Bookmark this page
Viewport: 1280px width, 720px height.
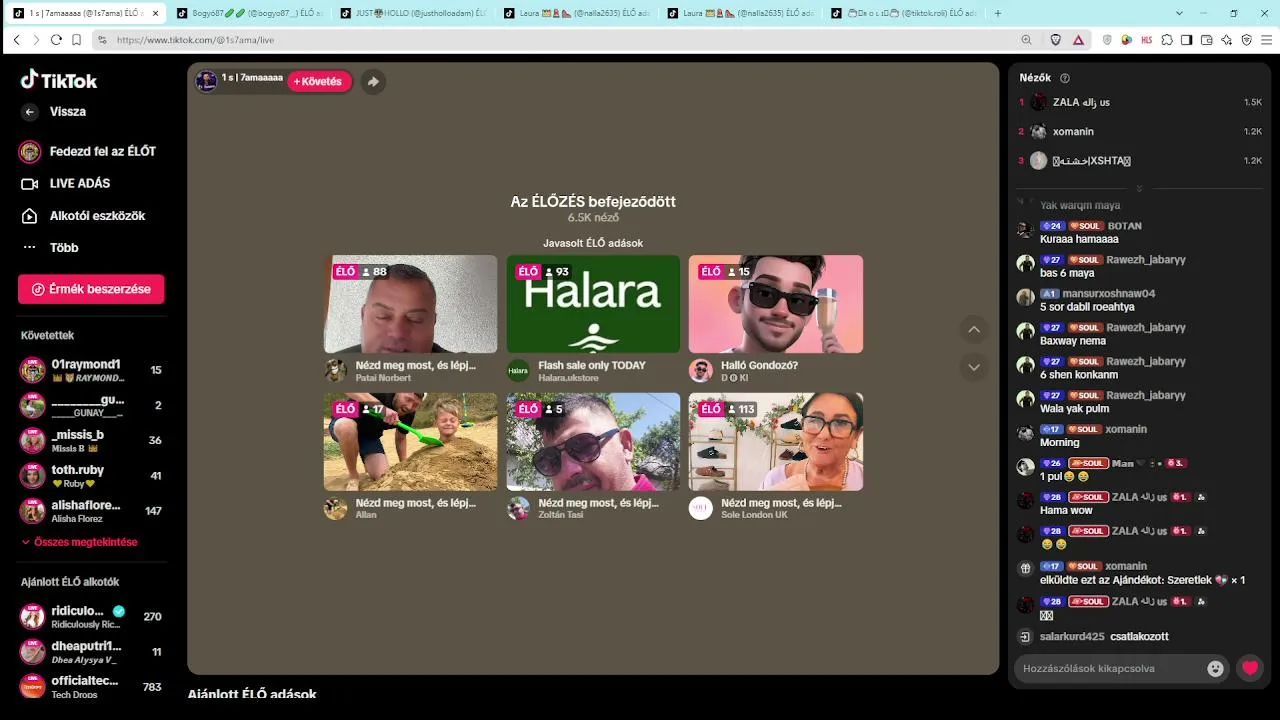point(76,40)
